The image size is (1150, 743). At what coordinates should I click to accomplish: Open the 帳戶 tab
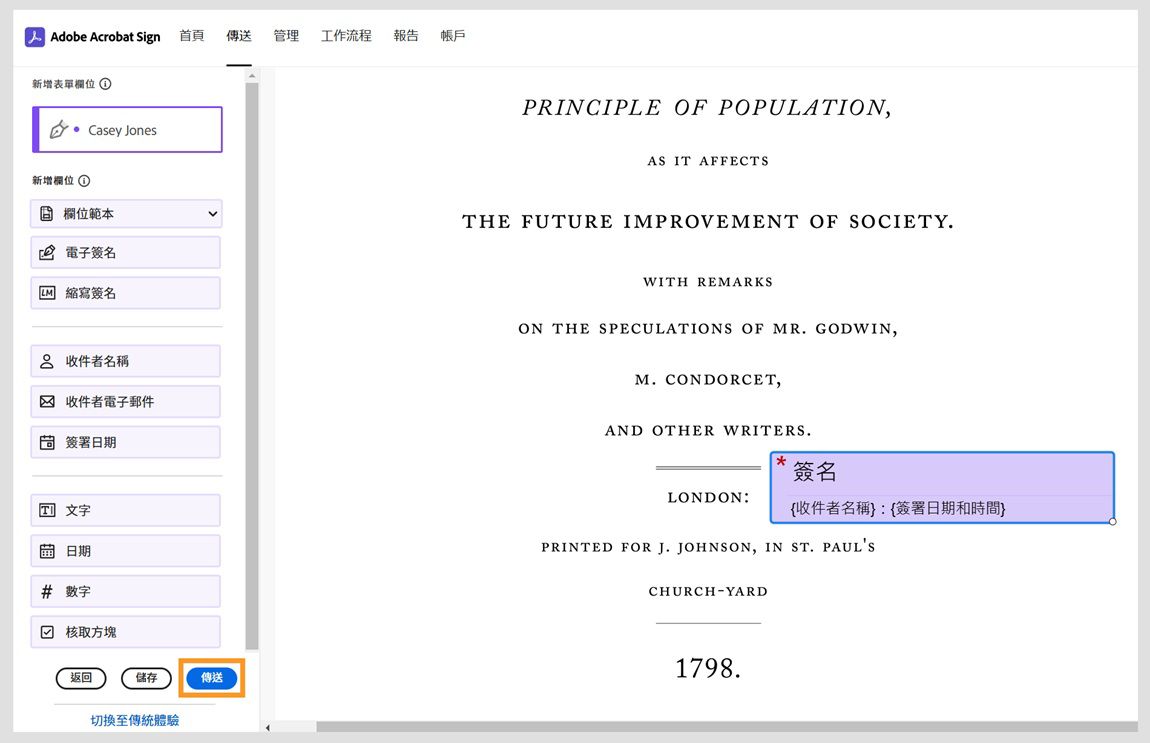pyautogui.click(x=453, y=36)
